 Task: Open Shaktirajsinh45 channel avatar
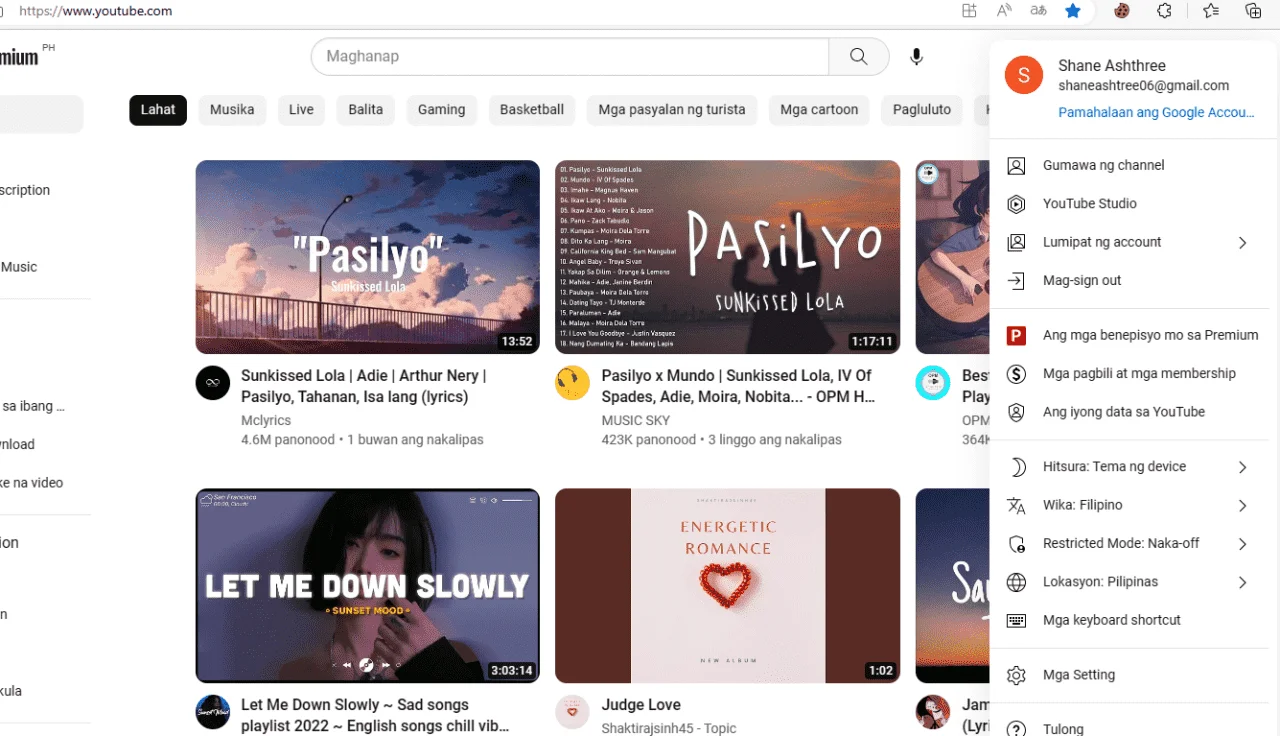point(572,712)
